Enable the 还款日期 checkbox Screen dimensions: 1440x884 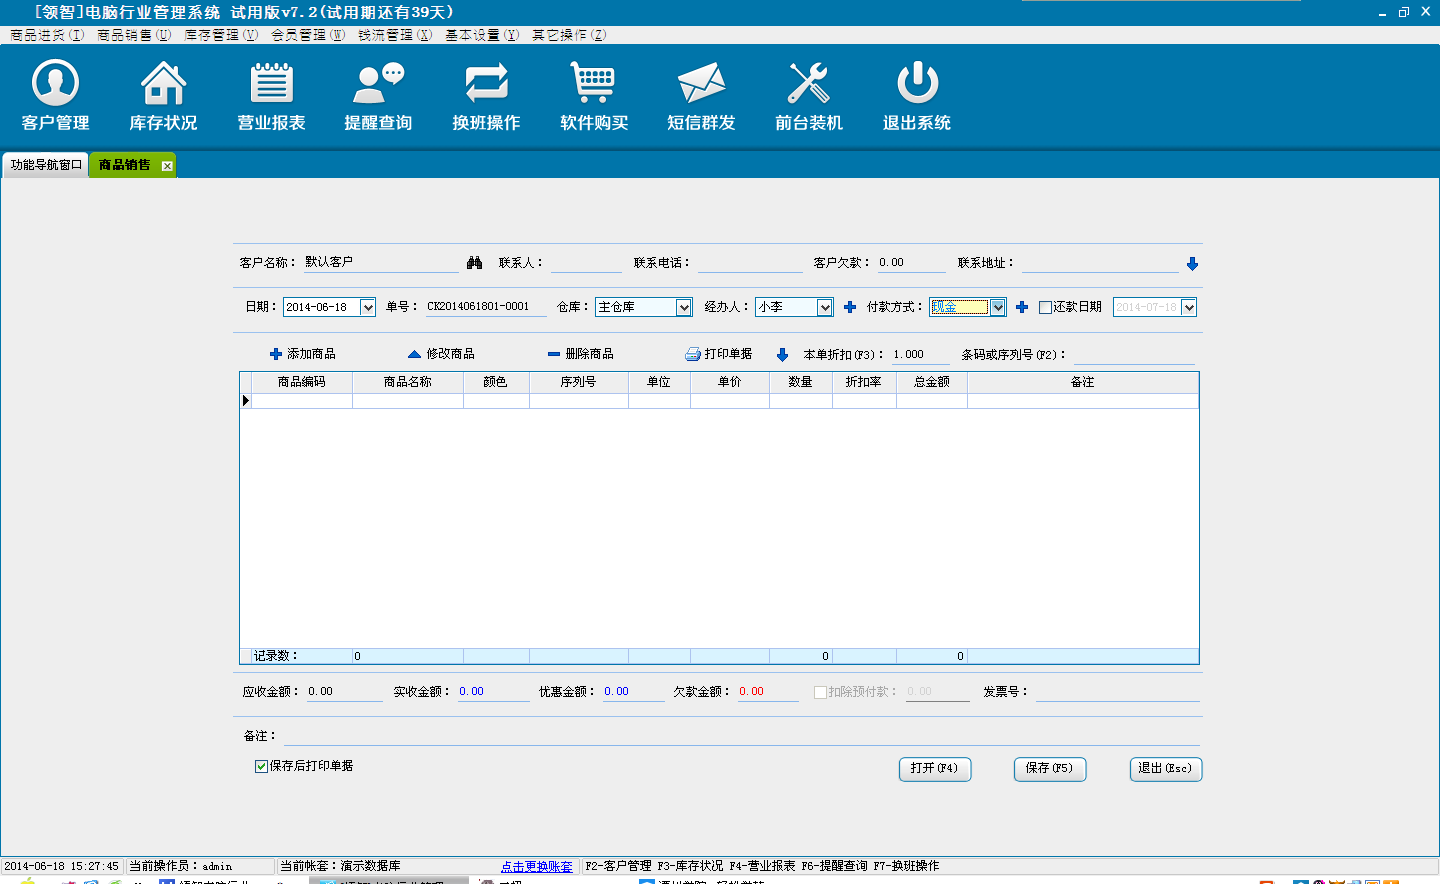point(1045,307)
